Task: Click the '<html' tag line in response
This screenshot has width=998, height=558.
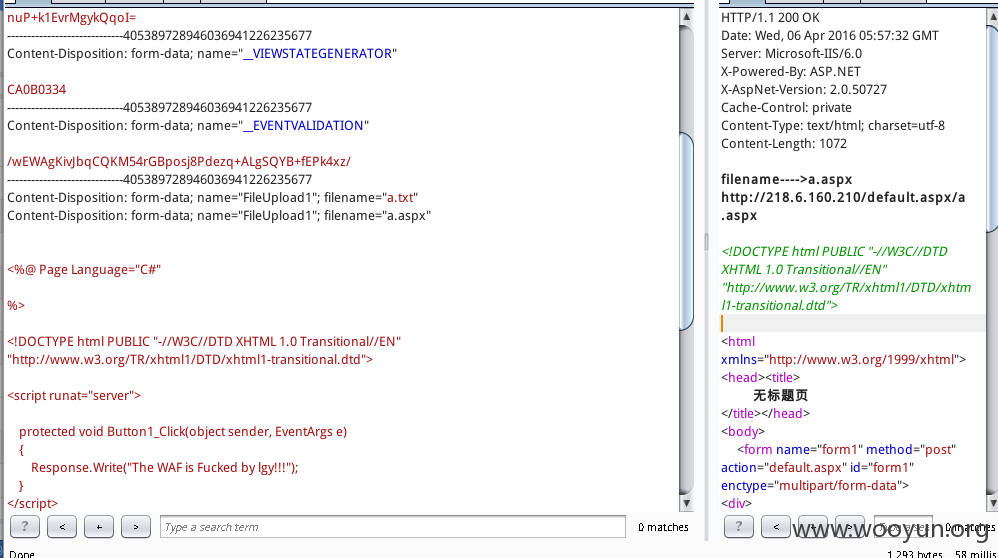Action: 738,342
